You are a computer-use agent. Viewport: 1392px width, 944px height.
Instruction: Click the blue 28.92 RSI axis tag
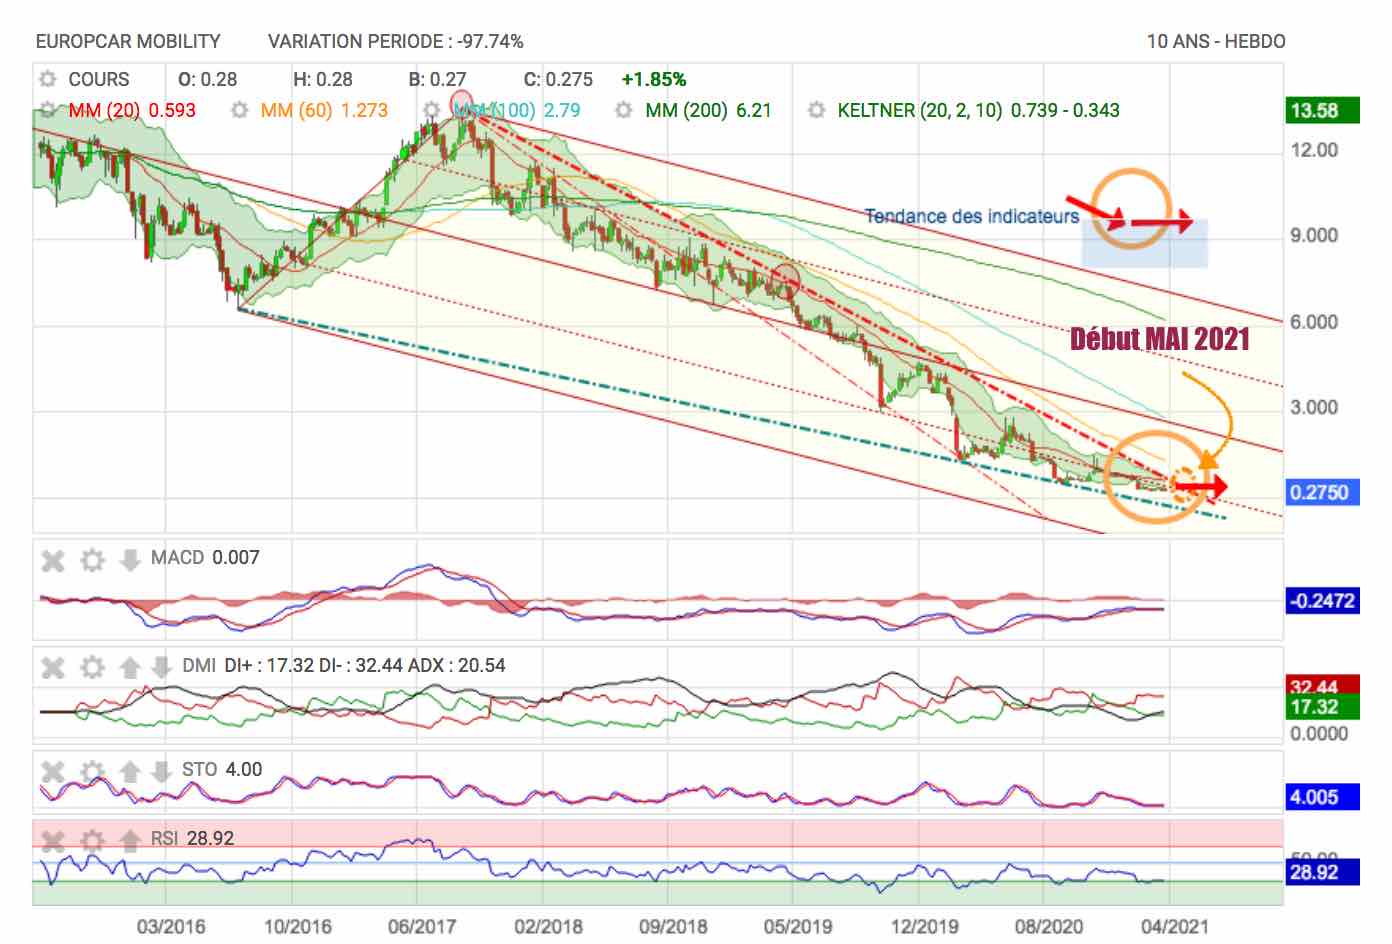(1322, 872)
